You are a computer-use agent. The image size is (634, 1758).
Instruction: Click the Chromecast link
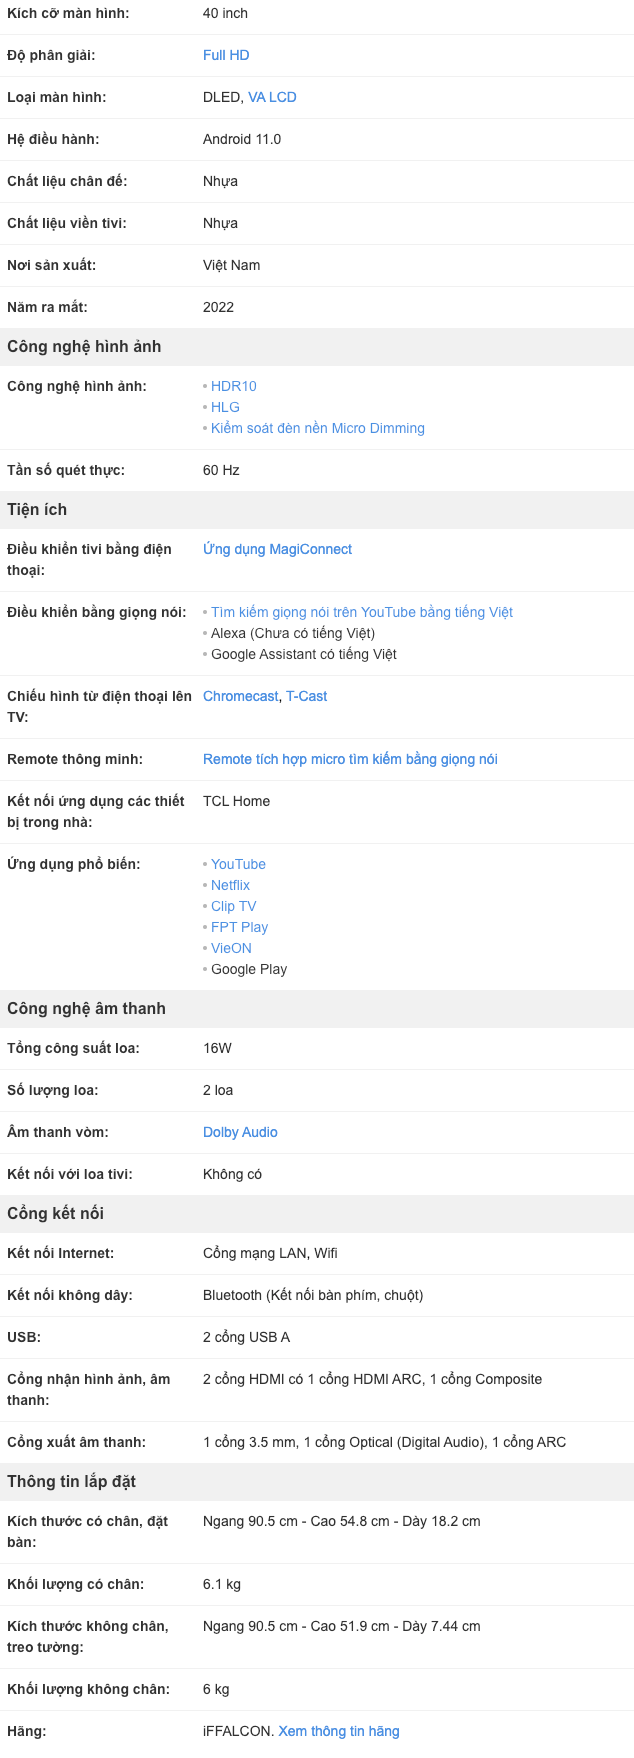point(240,696)
